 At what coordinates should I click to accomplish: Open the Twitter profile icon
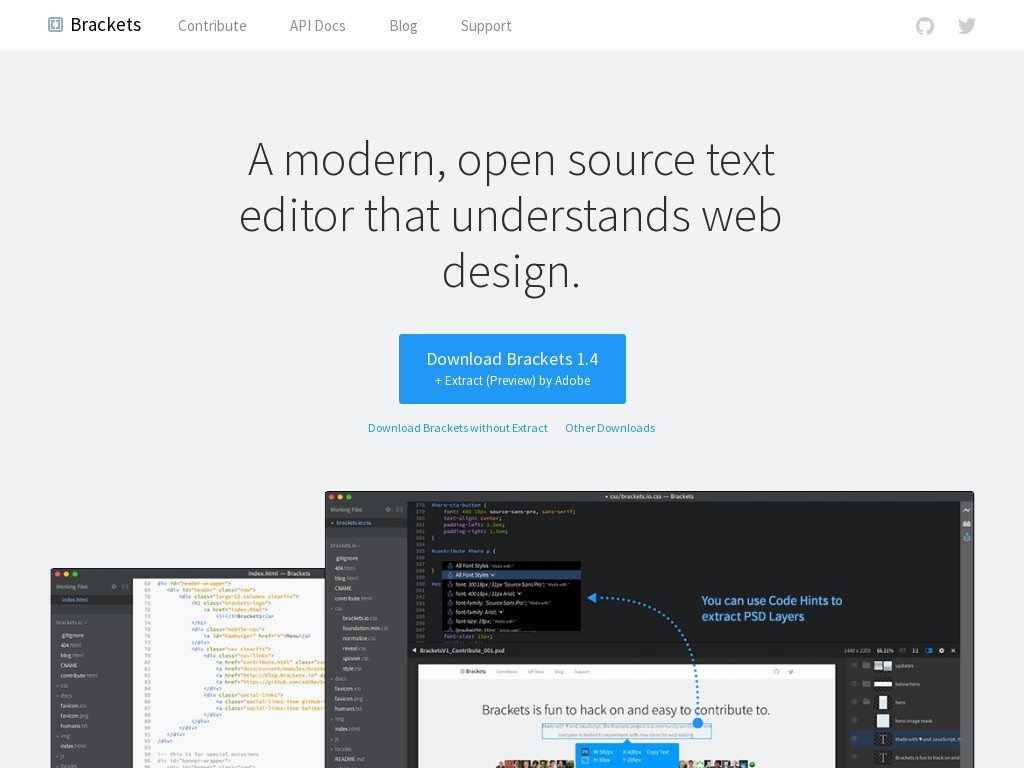[967, 26]
